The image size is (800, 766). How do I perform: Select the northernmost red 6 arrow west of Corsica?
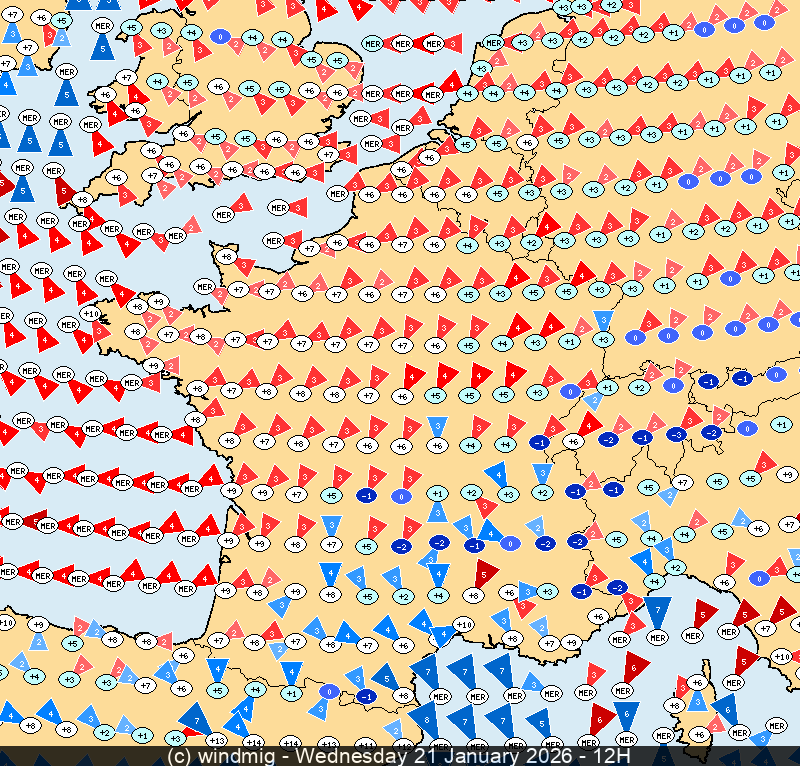(636, 666)
